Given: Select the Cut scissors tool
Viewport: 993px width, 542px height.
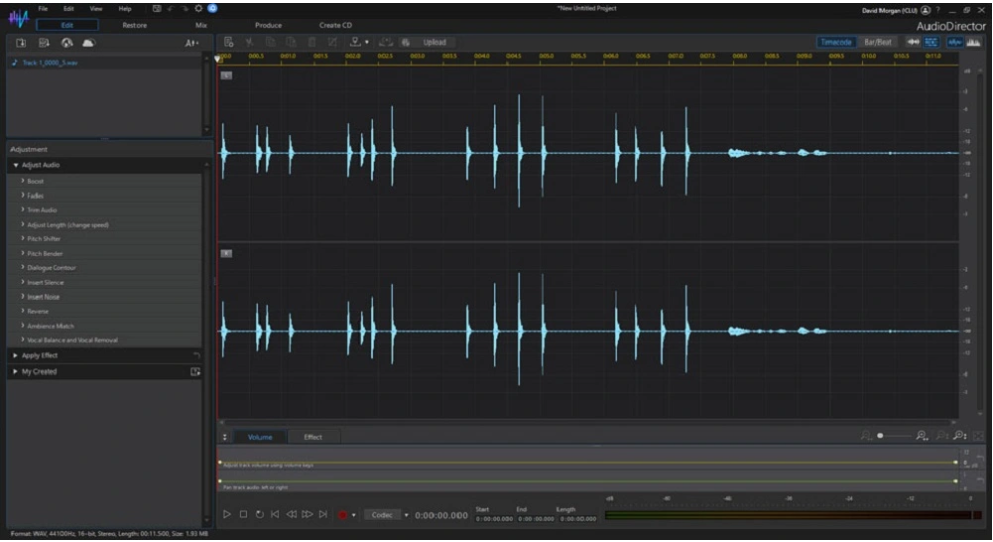Looking at the screenshot, I should [250, 42].
